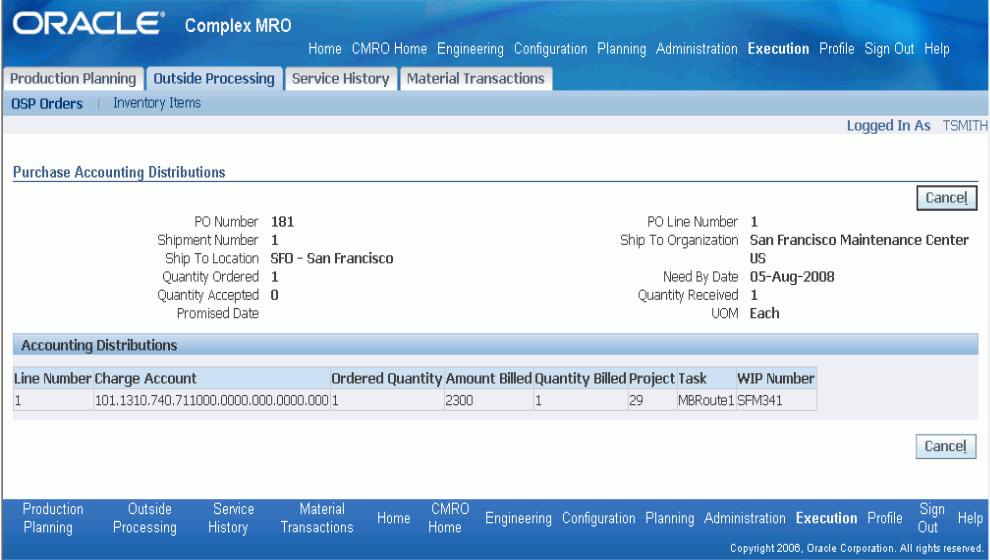Click footer Outside Processing link
Viewport: 990px width, 560px height.
[145, 518]
